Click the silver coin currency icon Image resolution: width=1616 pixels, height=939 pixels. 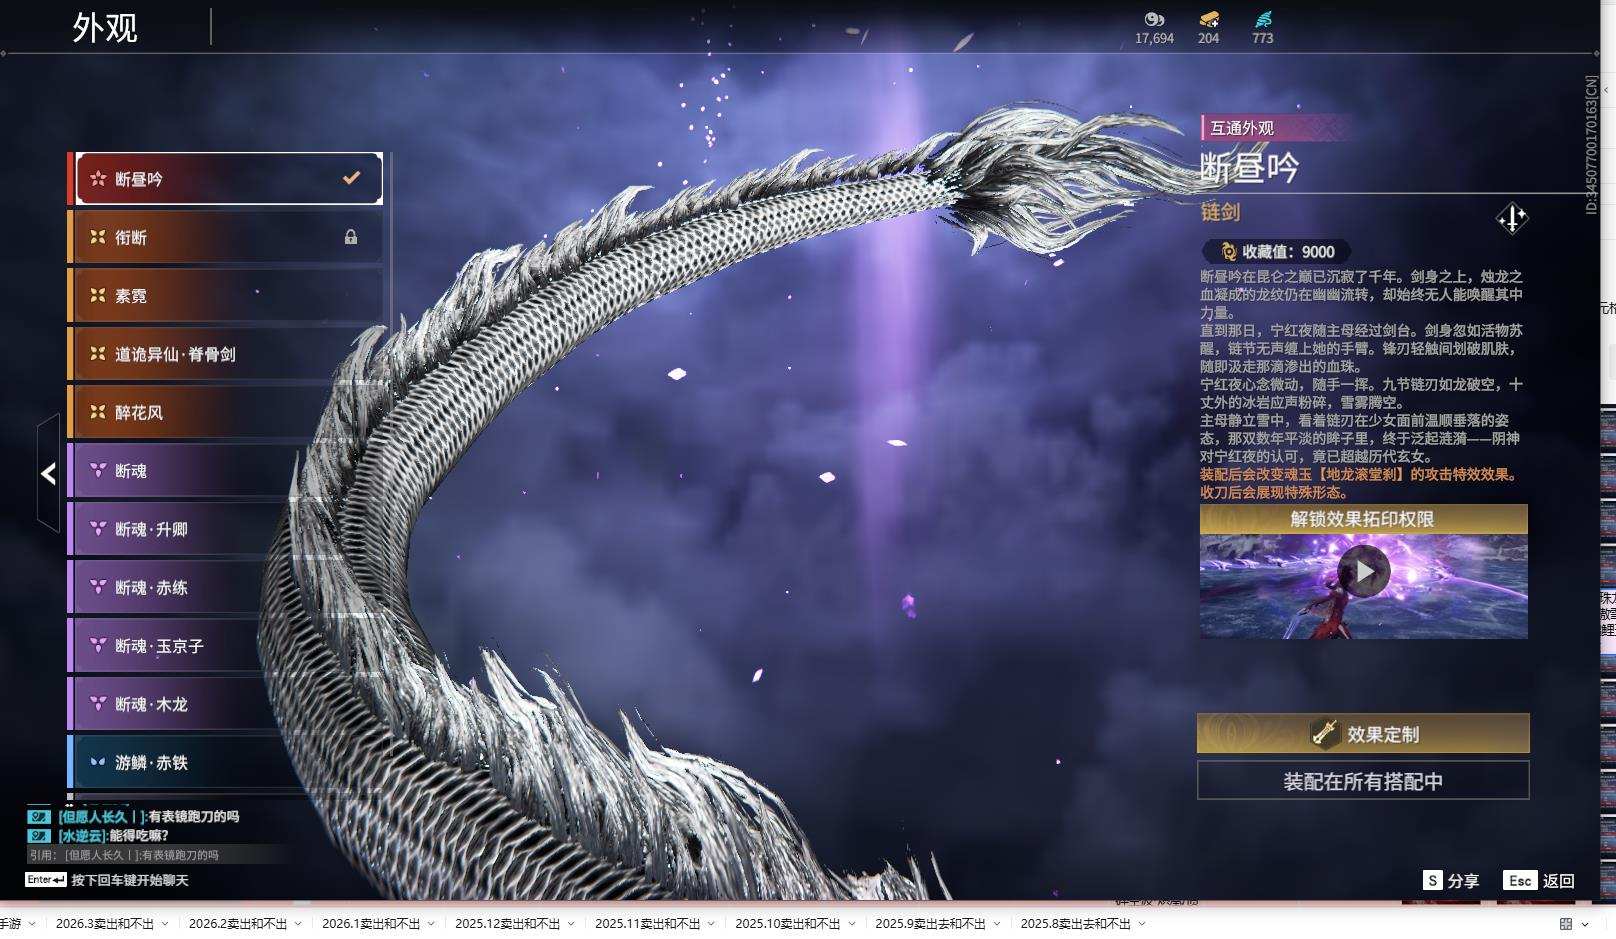coord(1154,19)
